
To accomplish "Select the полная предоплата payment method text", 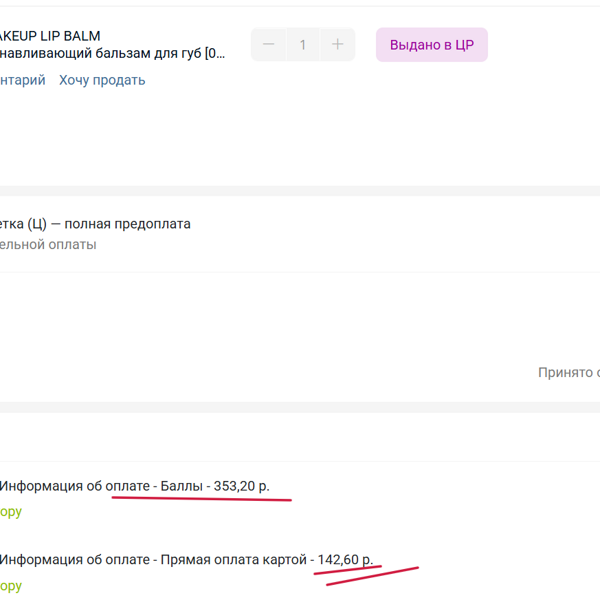I will click(x=127, y=224).
